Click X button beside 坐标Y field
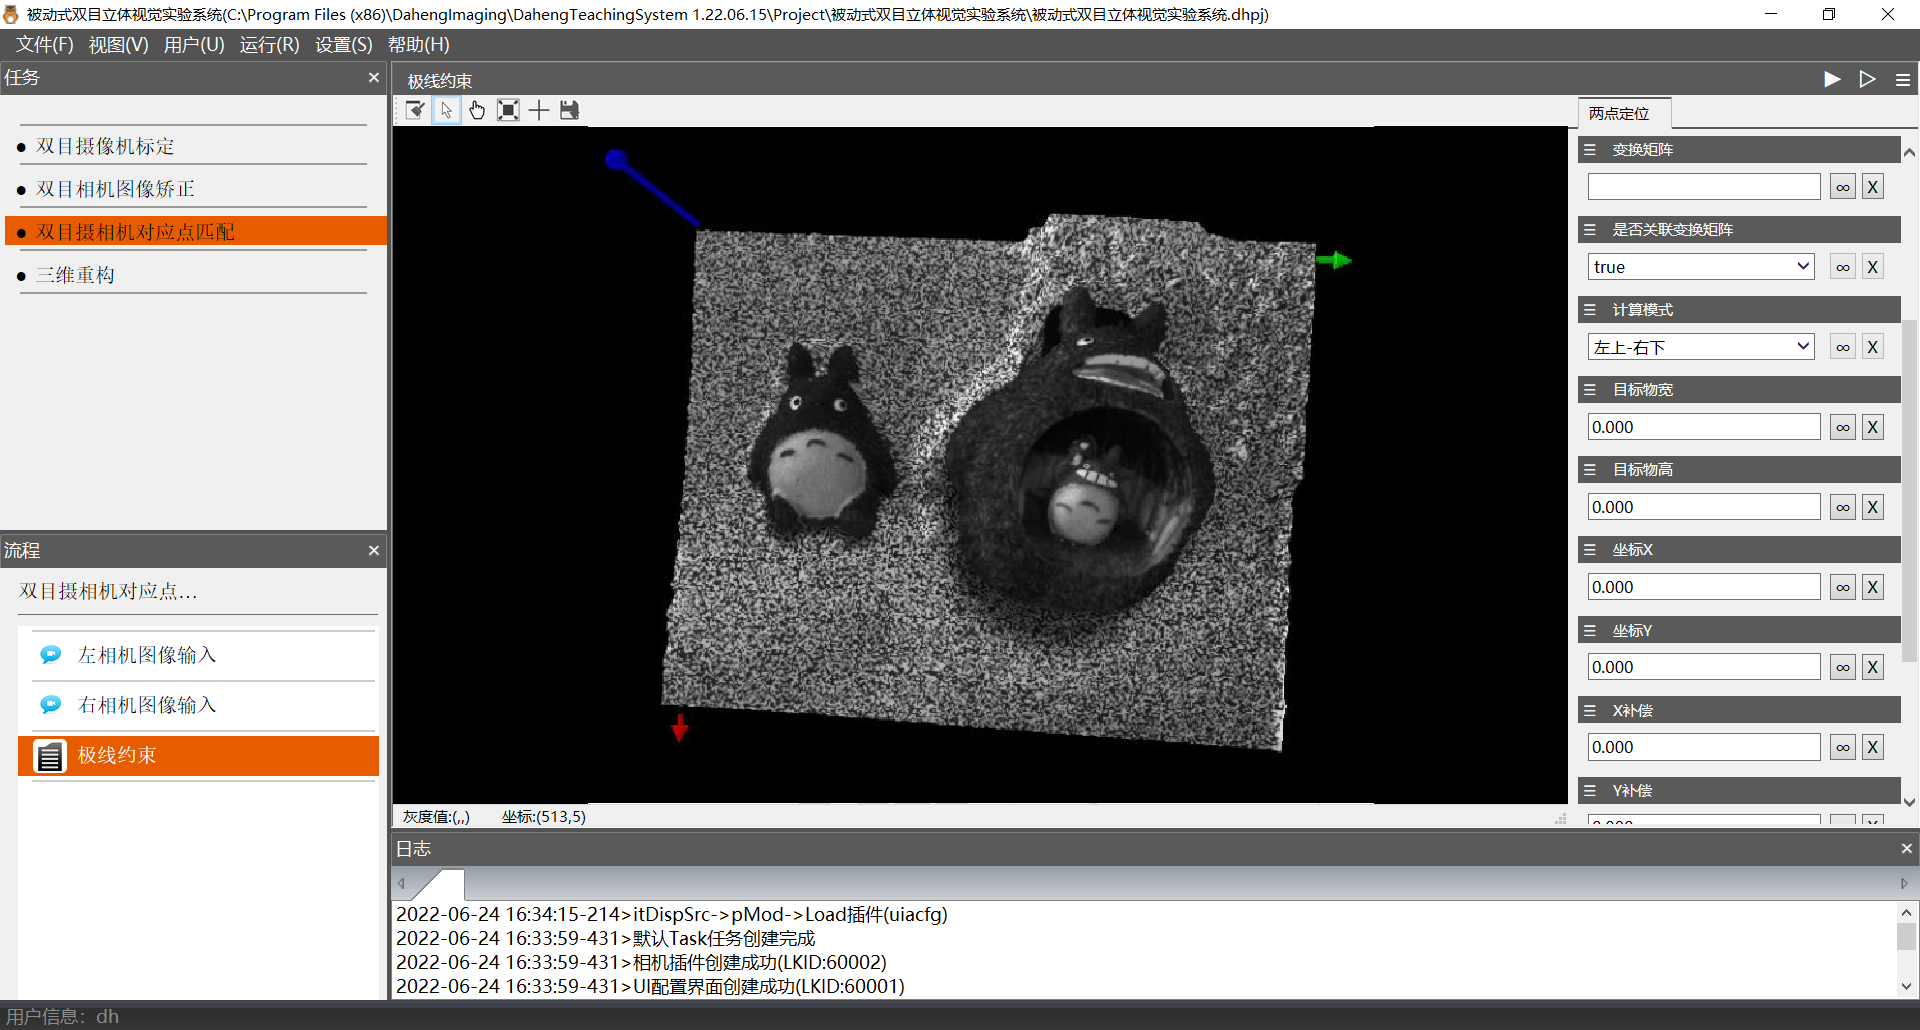 coord(1873,667)
